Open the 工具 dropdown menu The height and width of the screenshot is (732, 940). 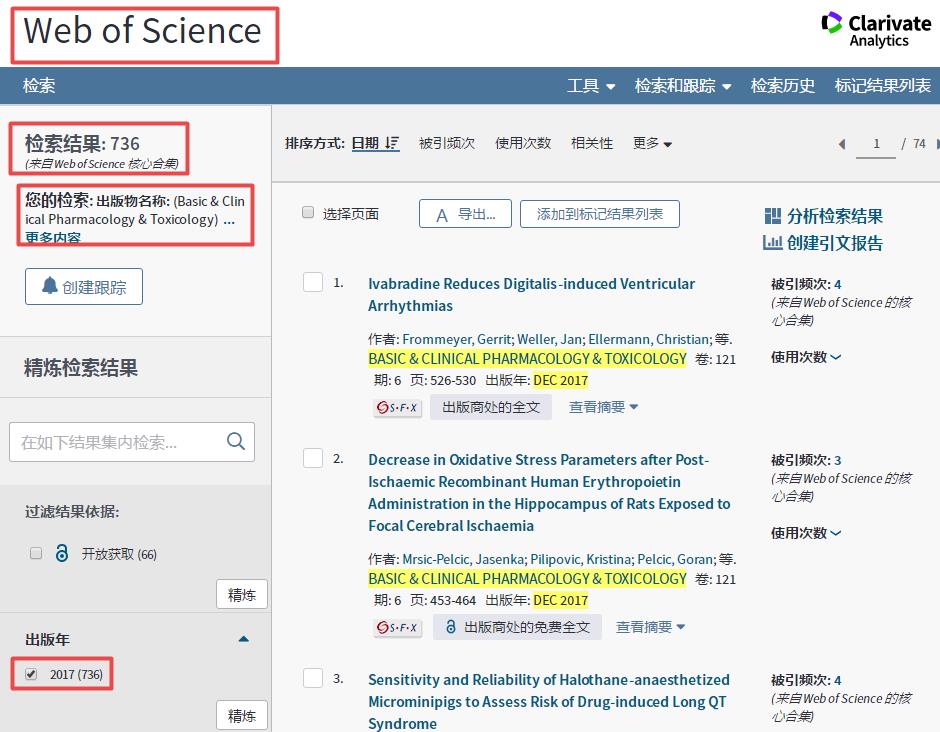click(x=590, y=86)
